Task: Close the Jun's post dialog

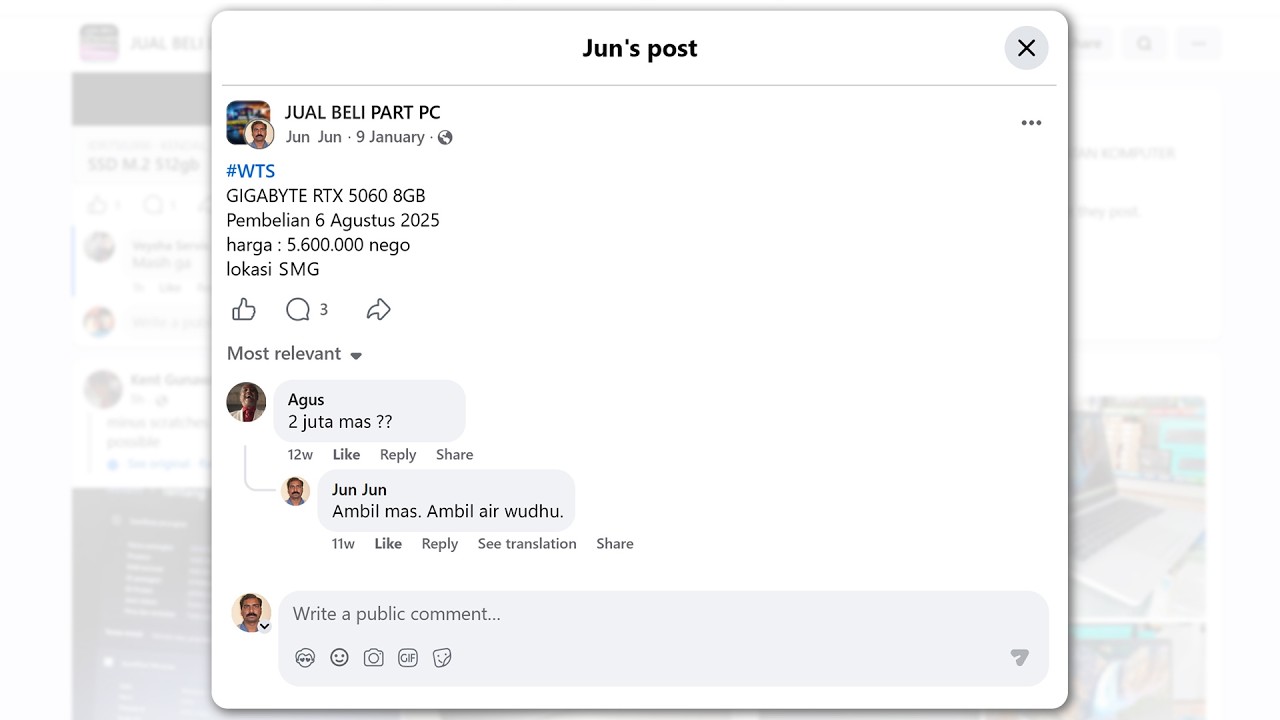Action: click(x=1026, y=48)
